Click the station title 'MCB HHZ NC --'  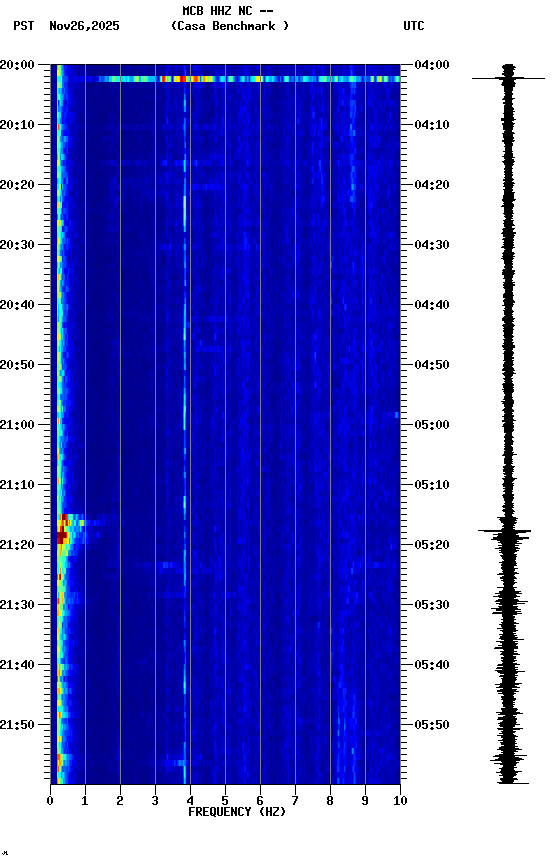[x=228, y=11]
